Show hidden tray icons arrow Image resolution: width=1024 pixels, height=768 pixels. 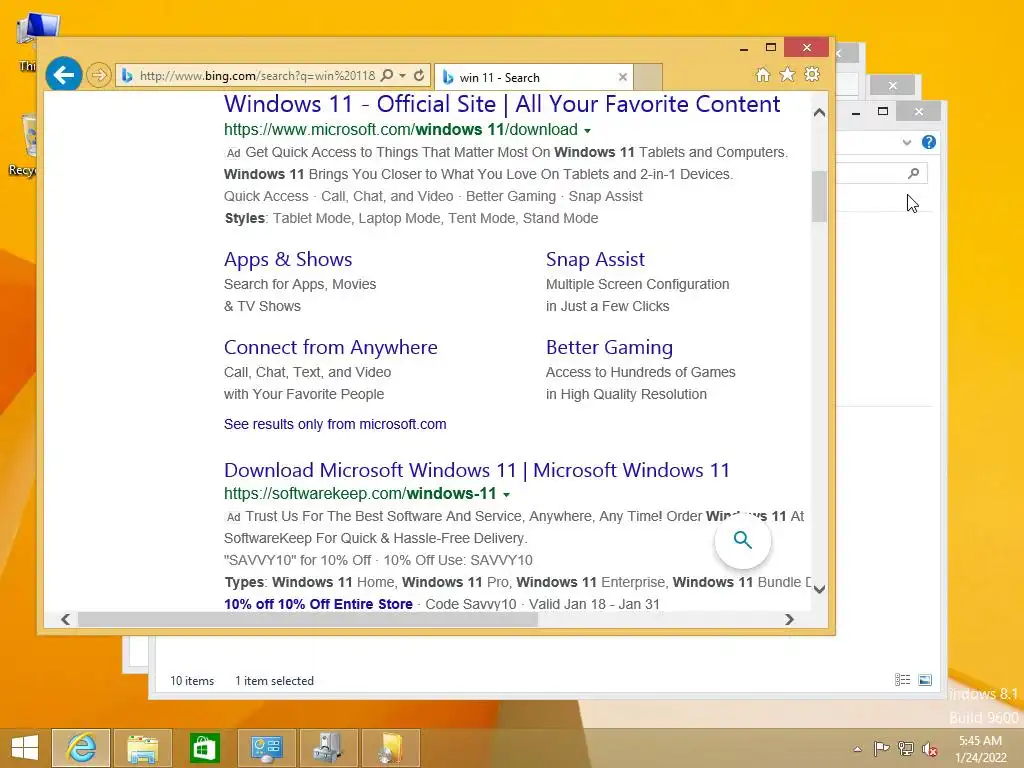857,749
